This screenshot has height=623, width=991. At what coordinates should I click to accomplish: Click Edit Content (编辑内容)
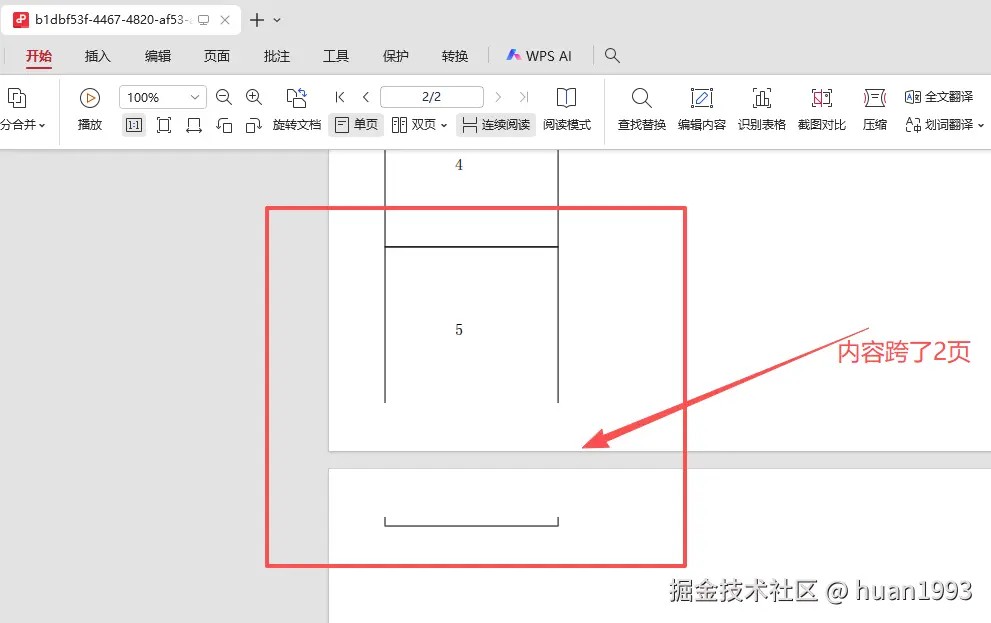702,110
